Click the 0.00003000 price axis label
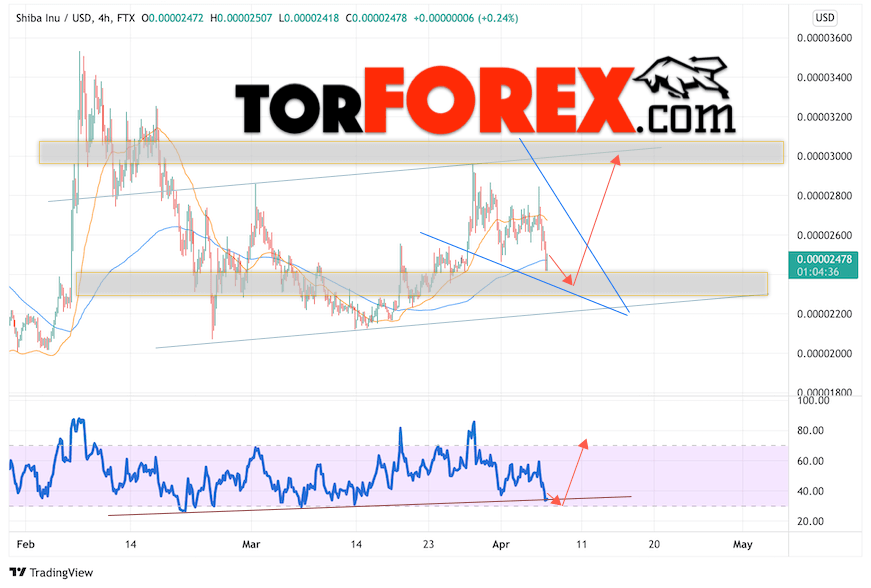 824,157
